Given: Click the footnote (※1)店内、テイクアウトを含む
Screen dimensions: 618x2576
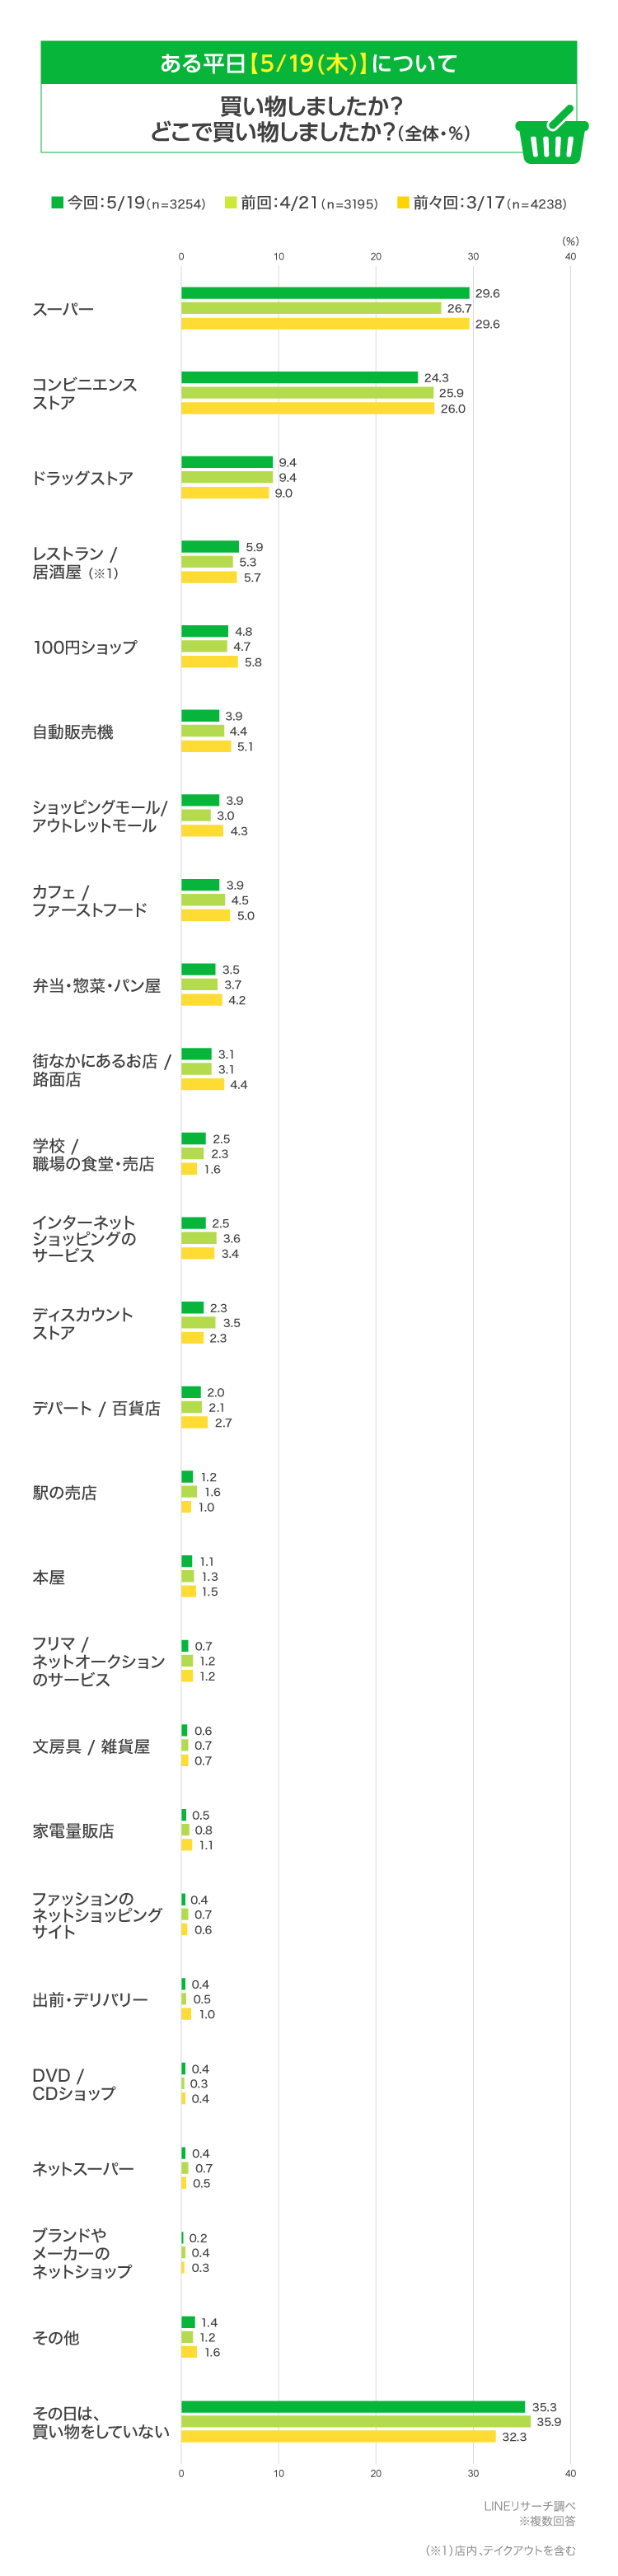Looking at the screenshot, I should [x=501, y=2550].
